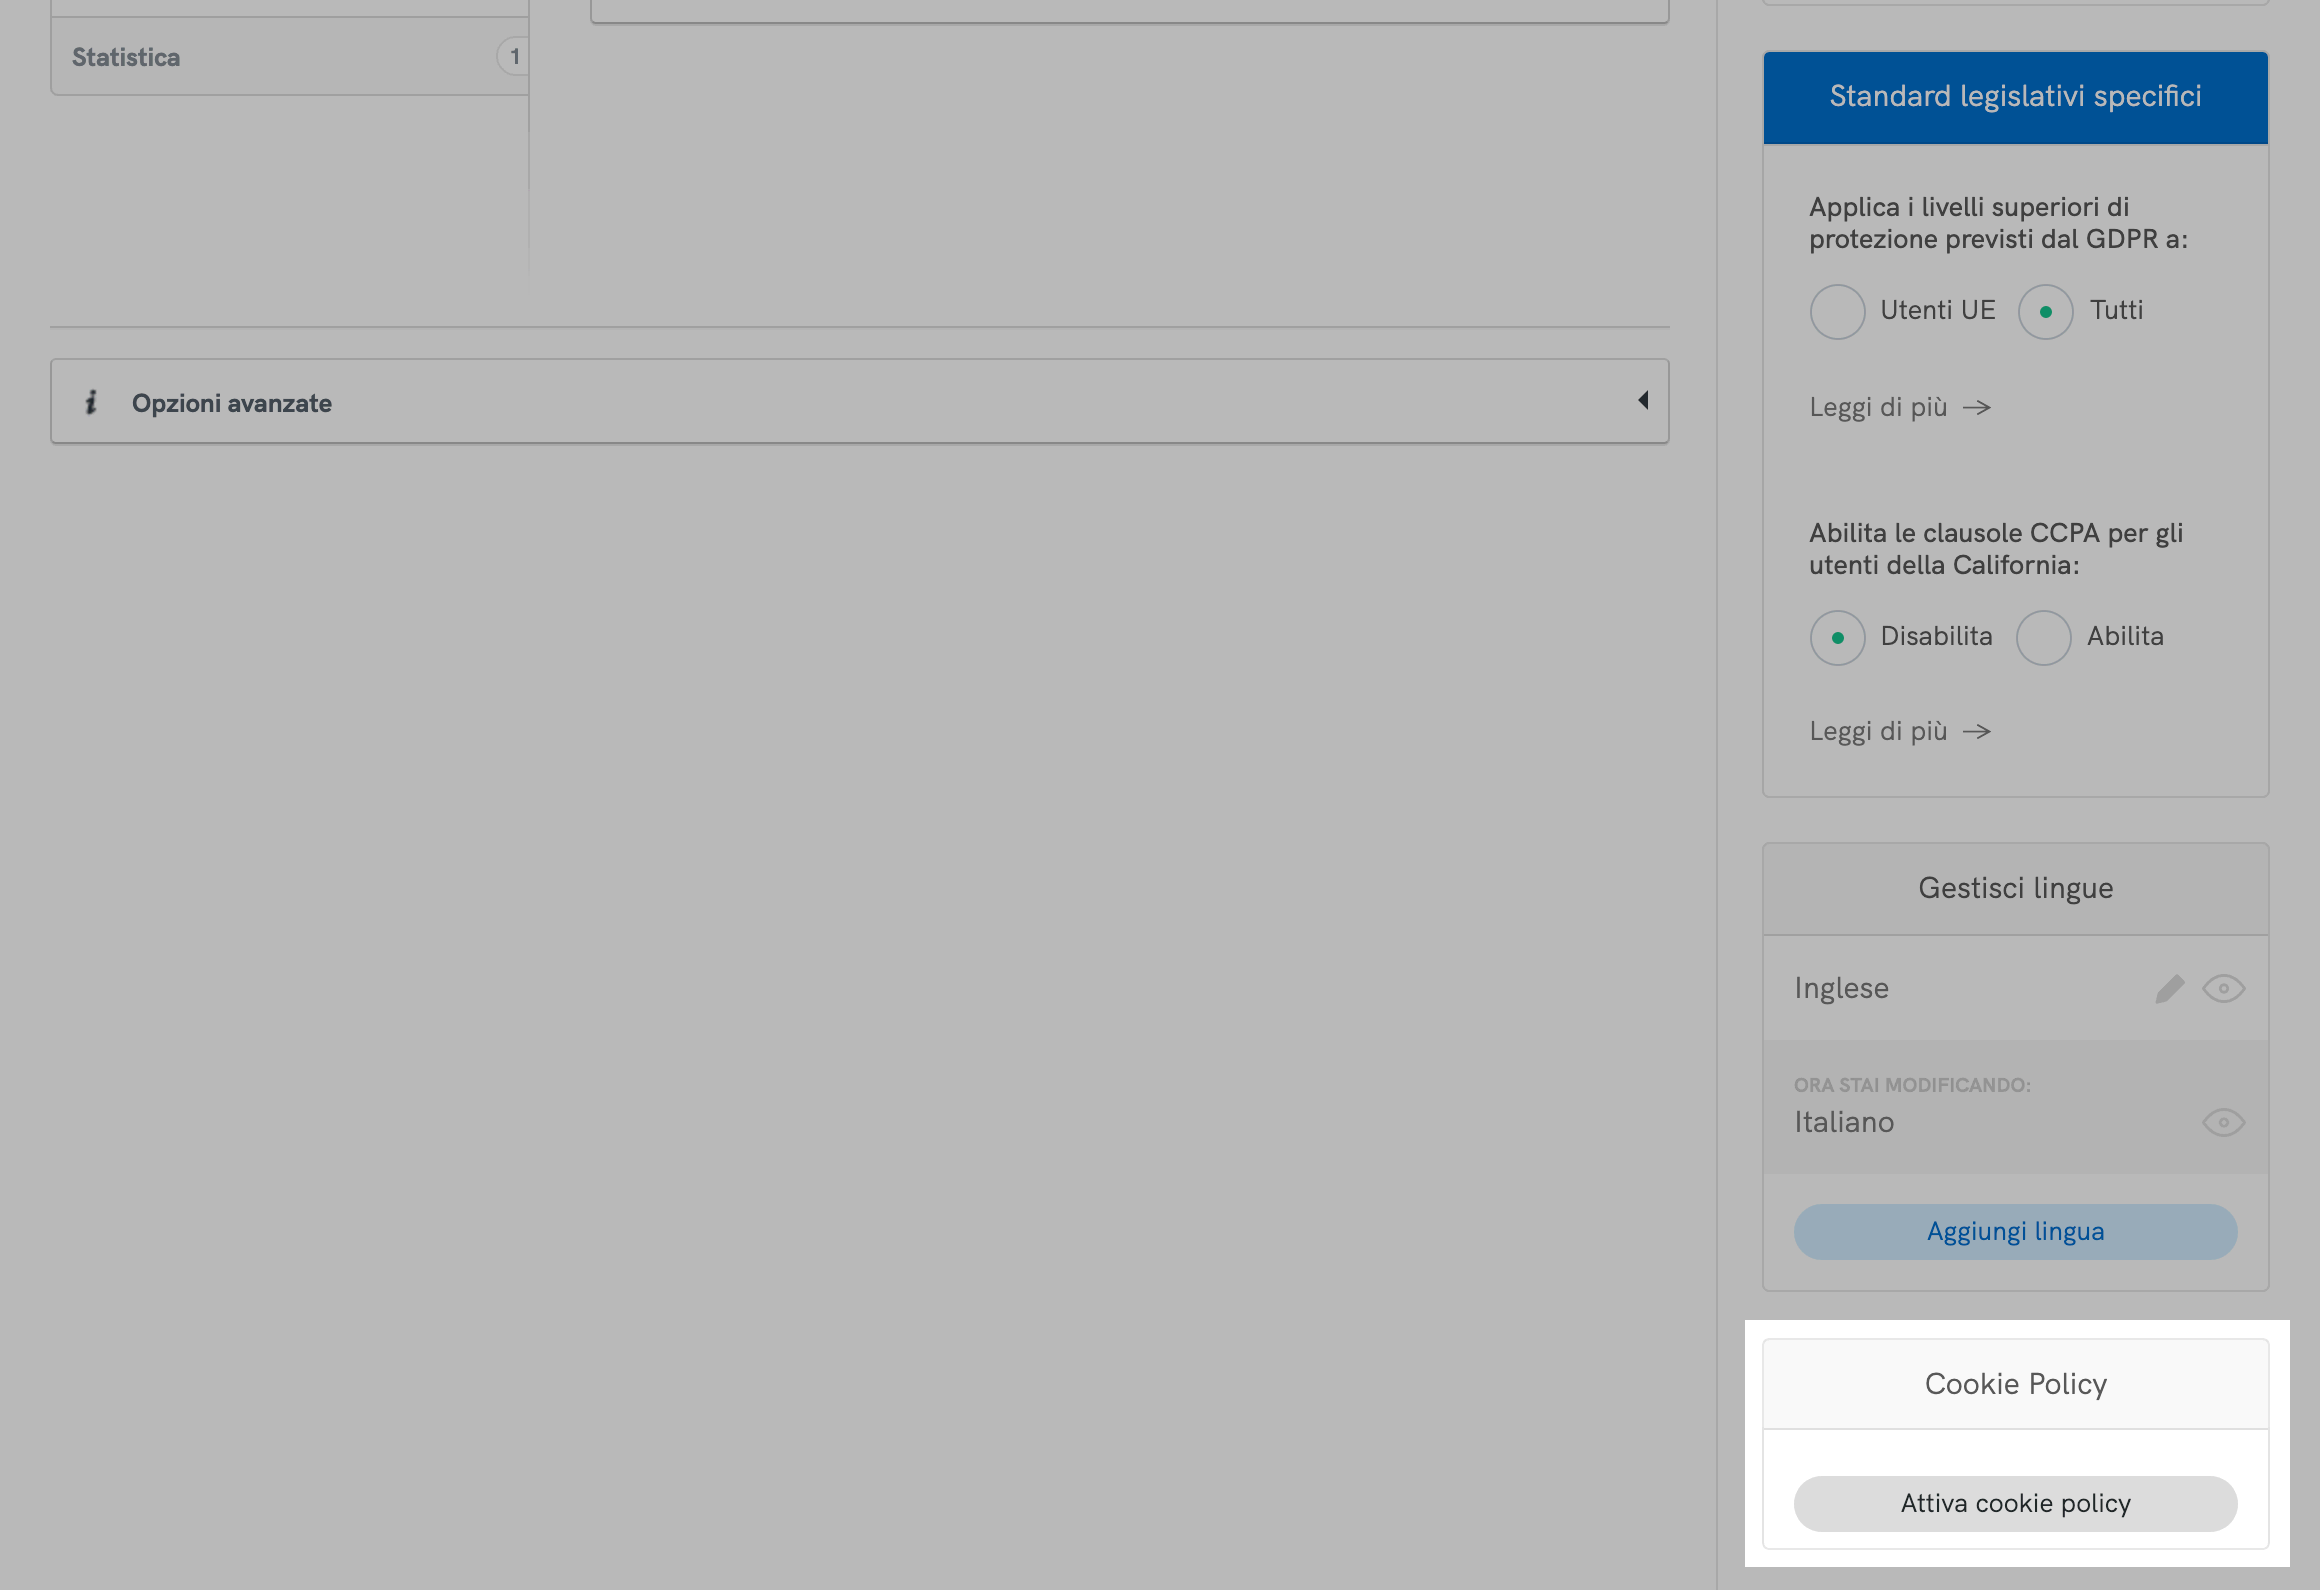Open the GDPR Leggi di più link

pyautogui.click(x=1878, y=406)
